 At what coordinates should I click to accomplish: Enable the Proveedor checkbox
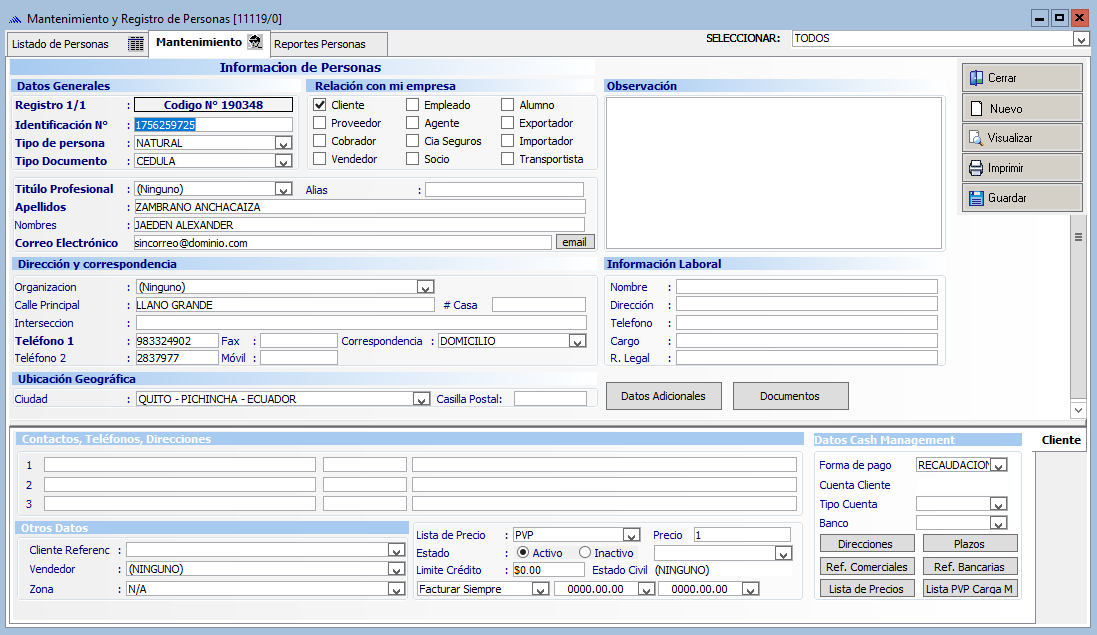[320, 123]
